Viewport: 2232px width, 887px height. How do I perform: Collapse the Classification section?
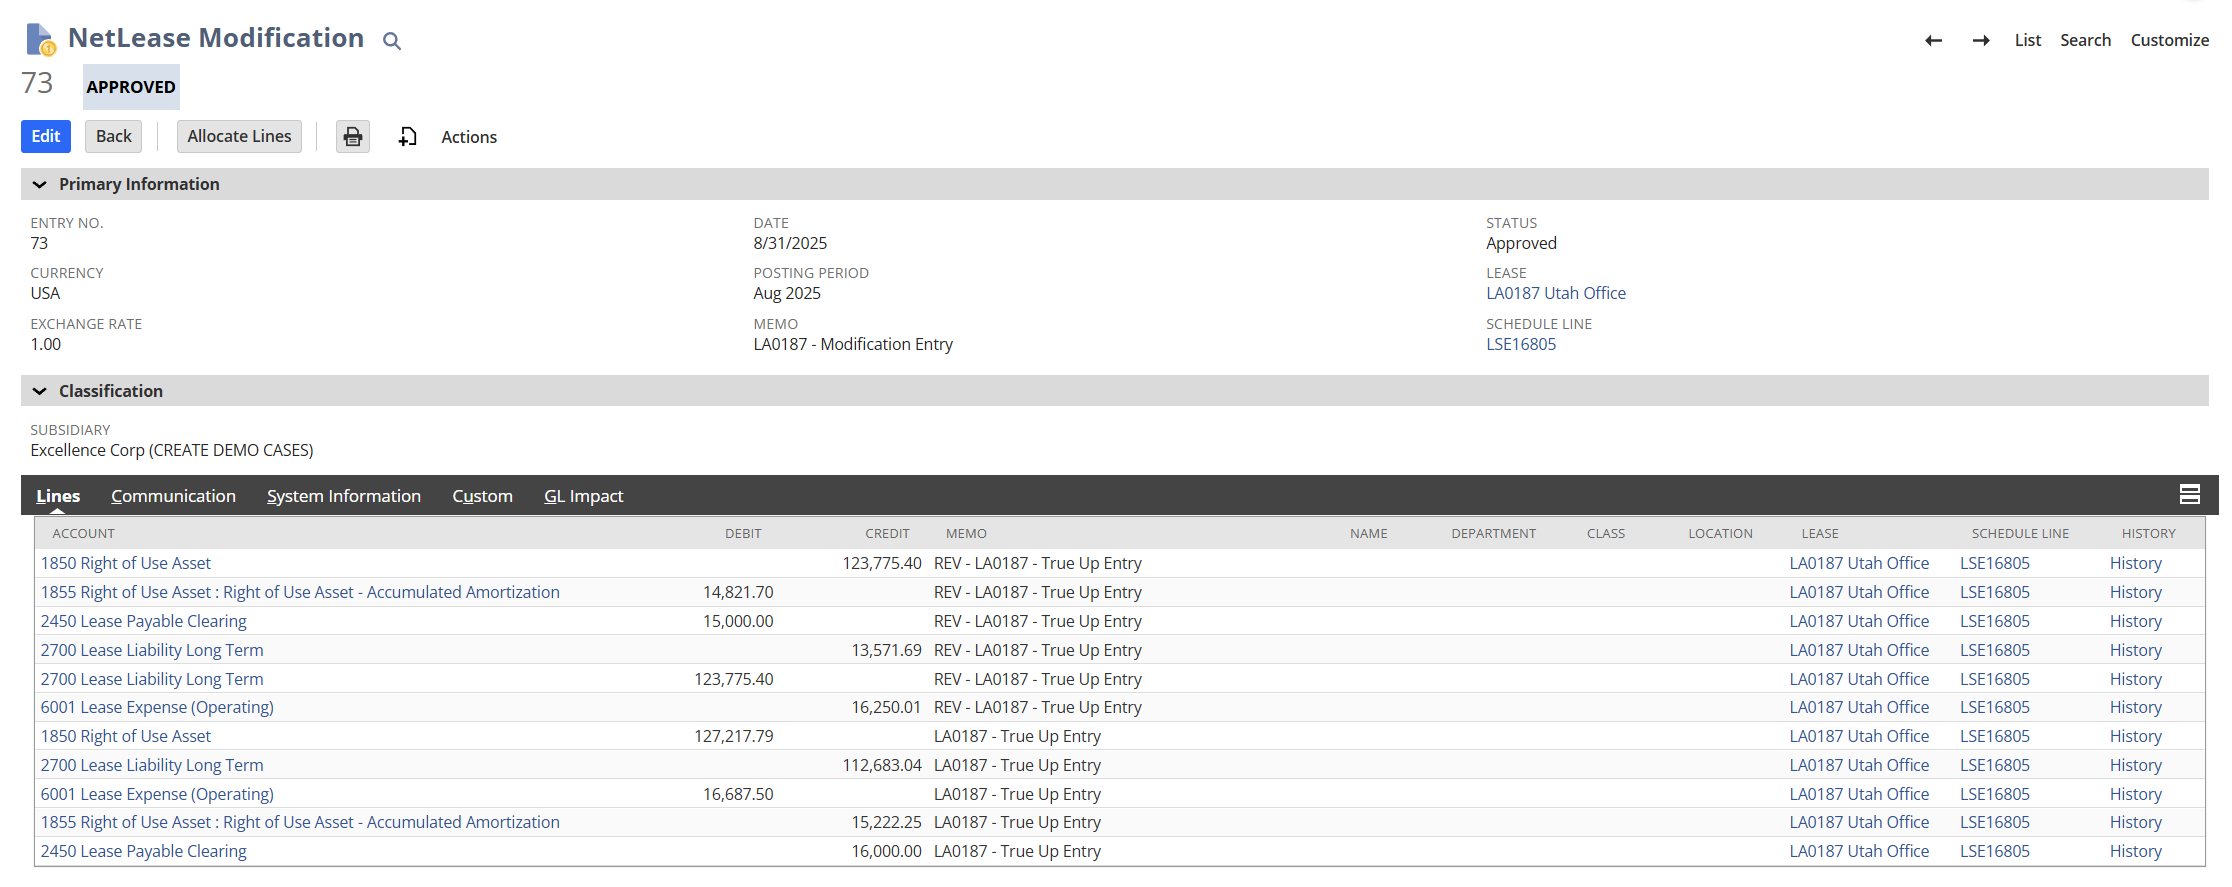click(x=40, y=392)
